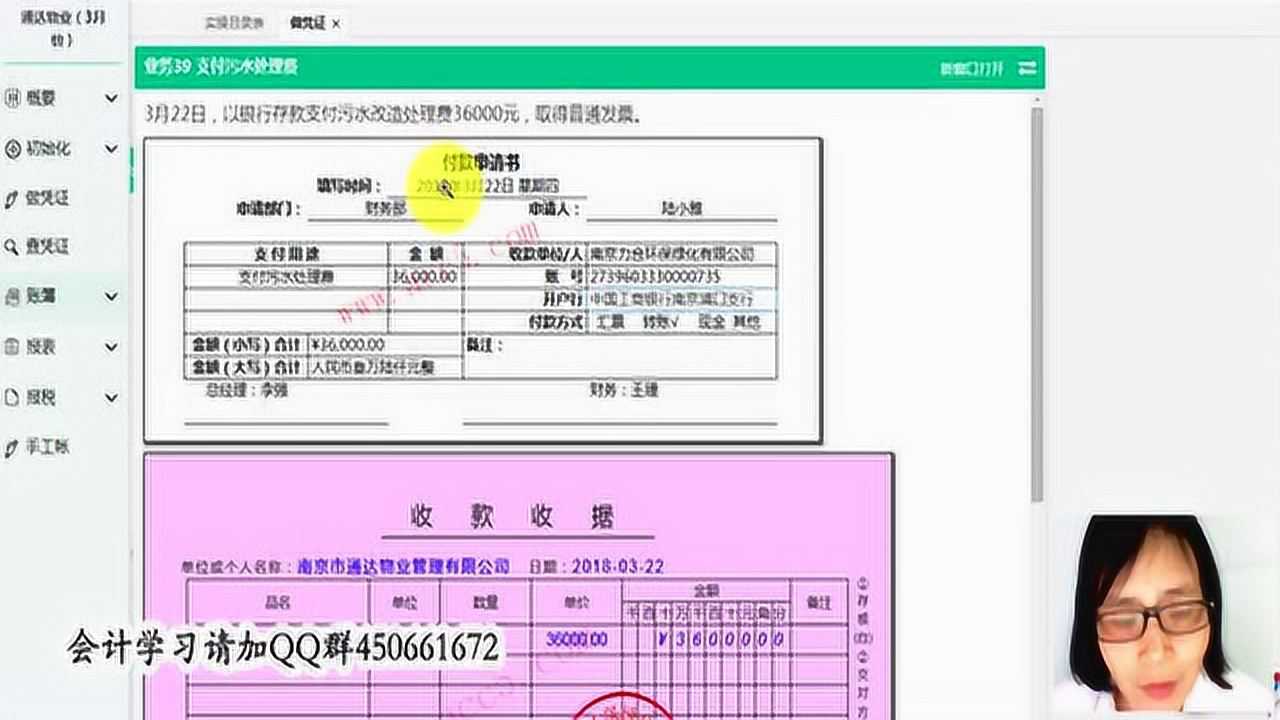The height and width of the screenshot is (720, 1280).
Task: Select the 做凭证 tab label
Action: click(306, 22)
